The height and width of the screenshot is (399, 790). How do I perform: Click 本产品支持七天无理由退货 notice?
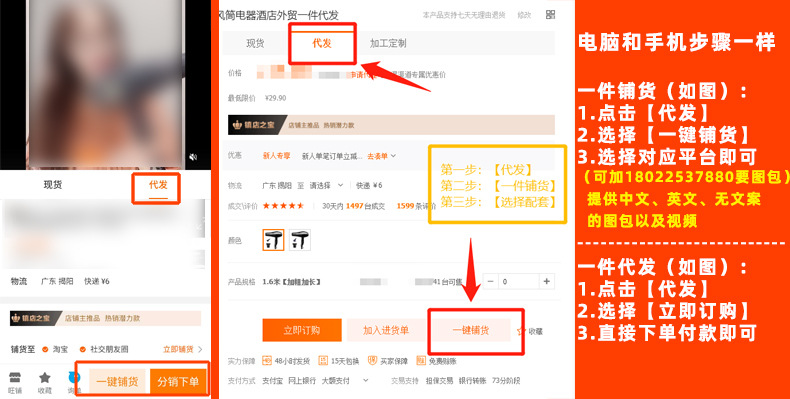click(x=464, y=16)
